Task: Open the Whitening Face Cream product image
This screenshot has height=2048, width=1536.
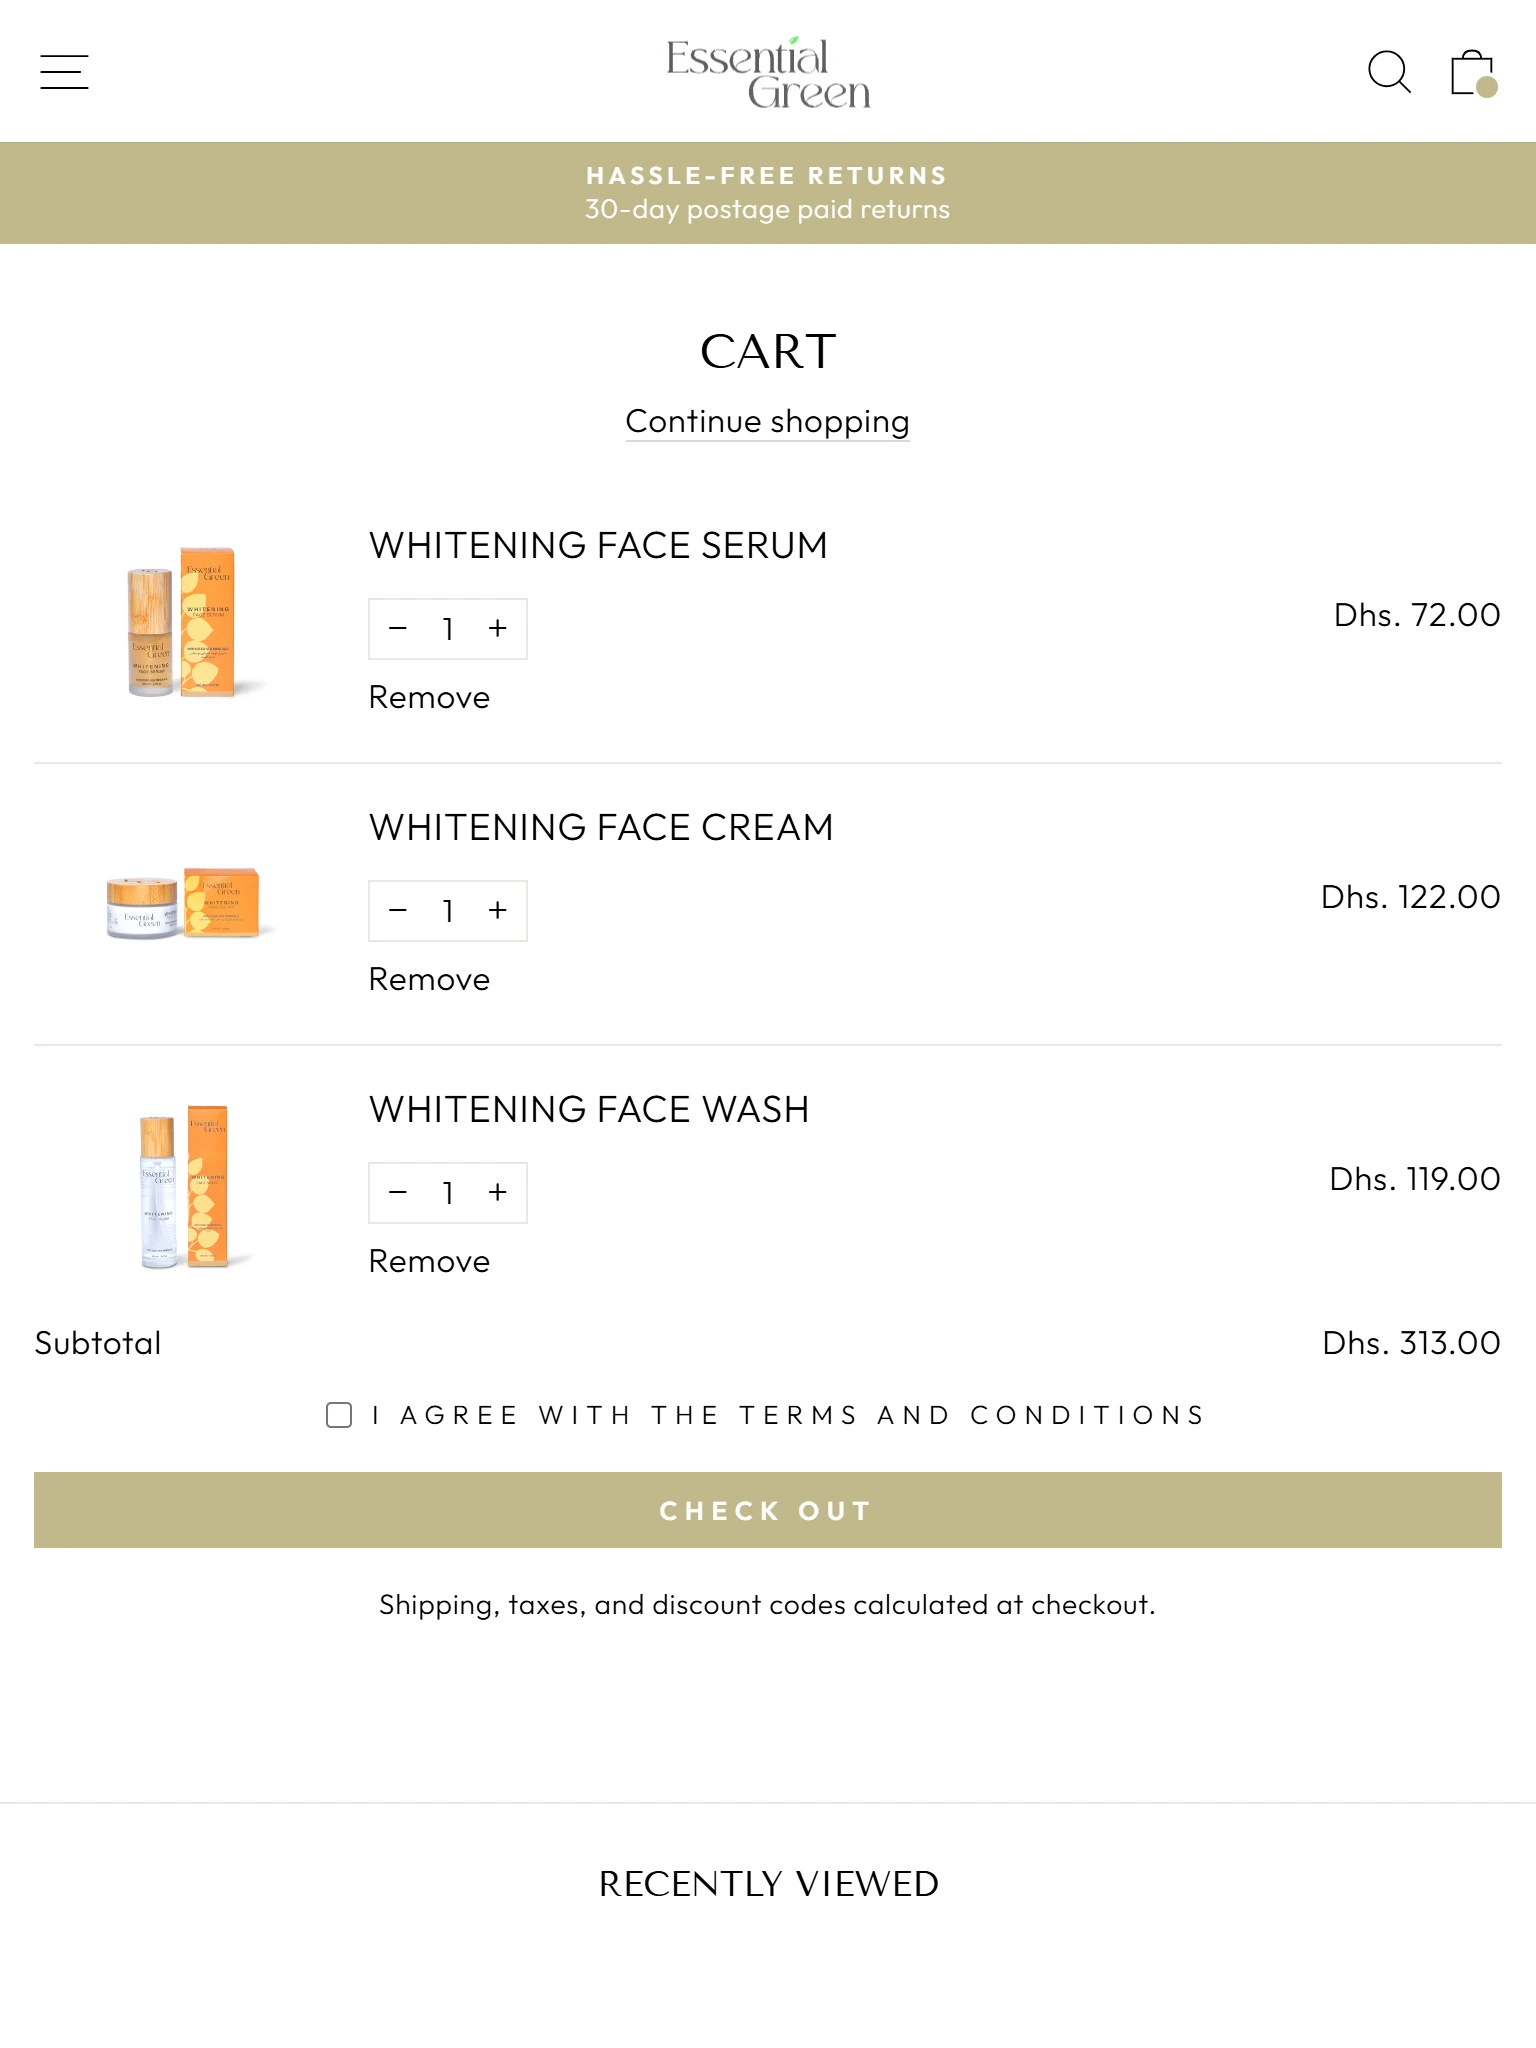Action: [184, 904]
